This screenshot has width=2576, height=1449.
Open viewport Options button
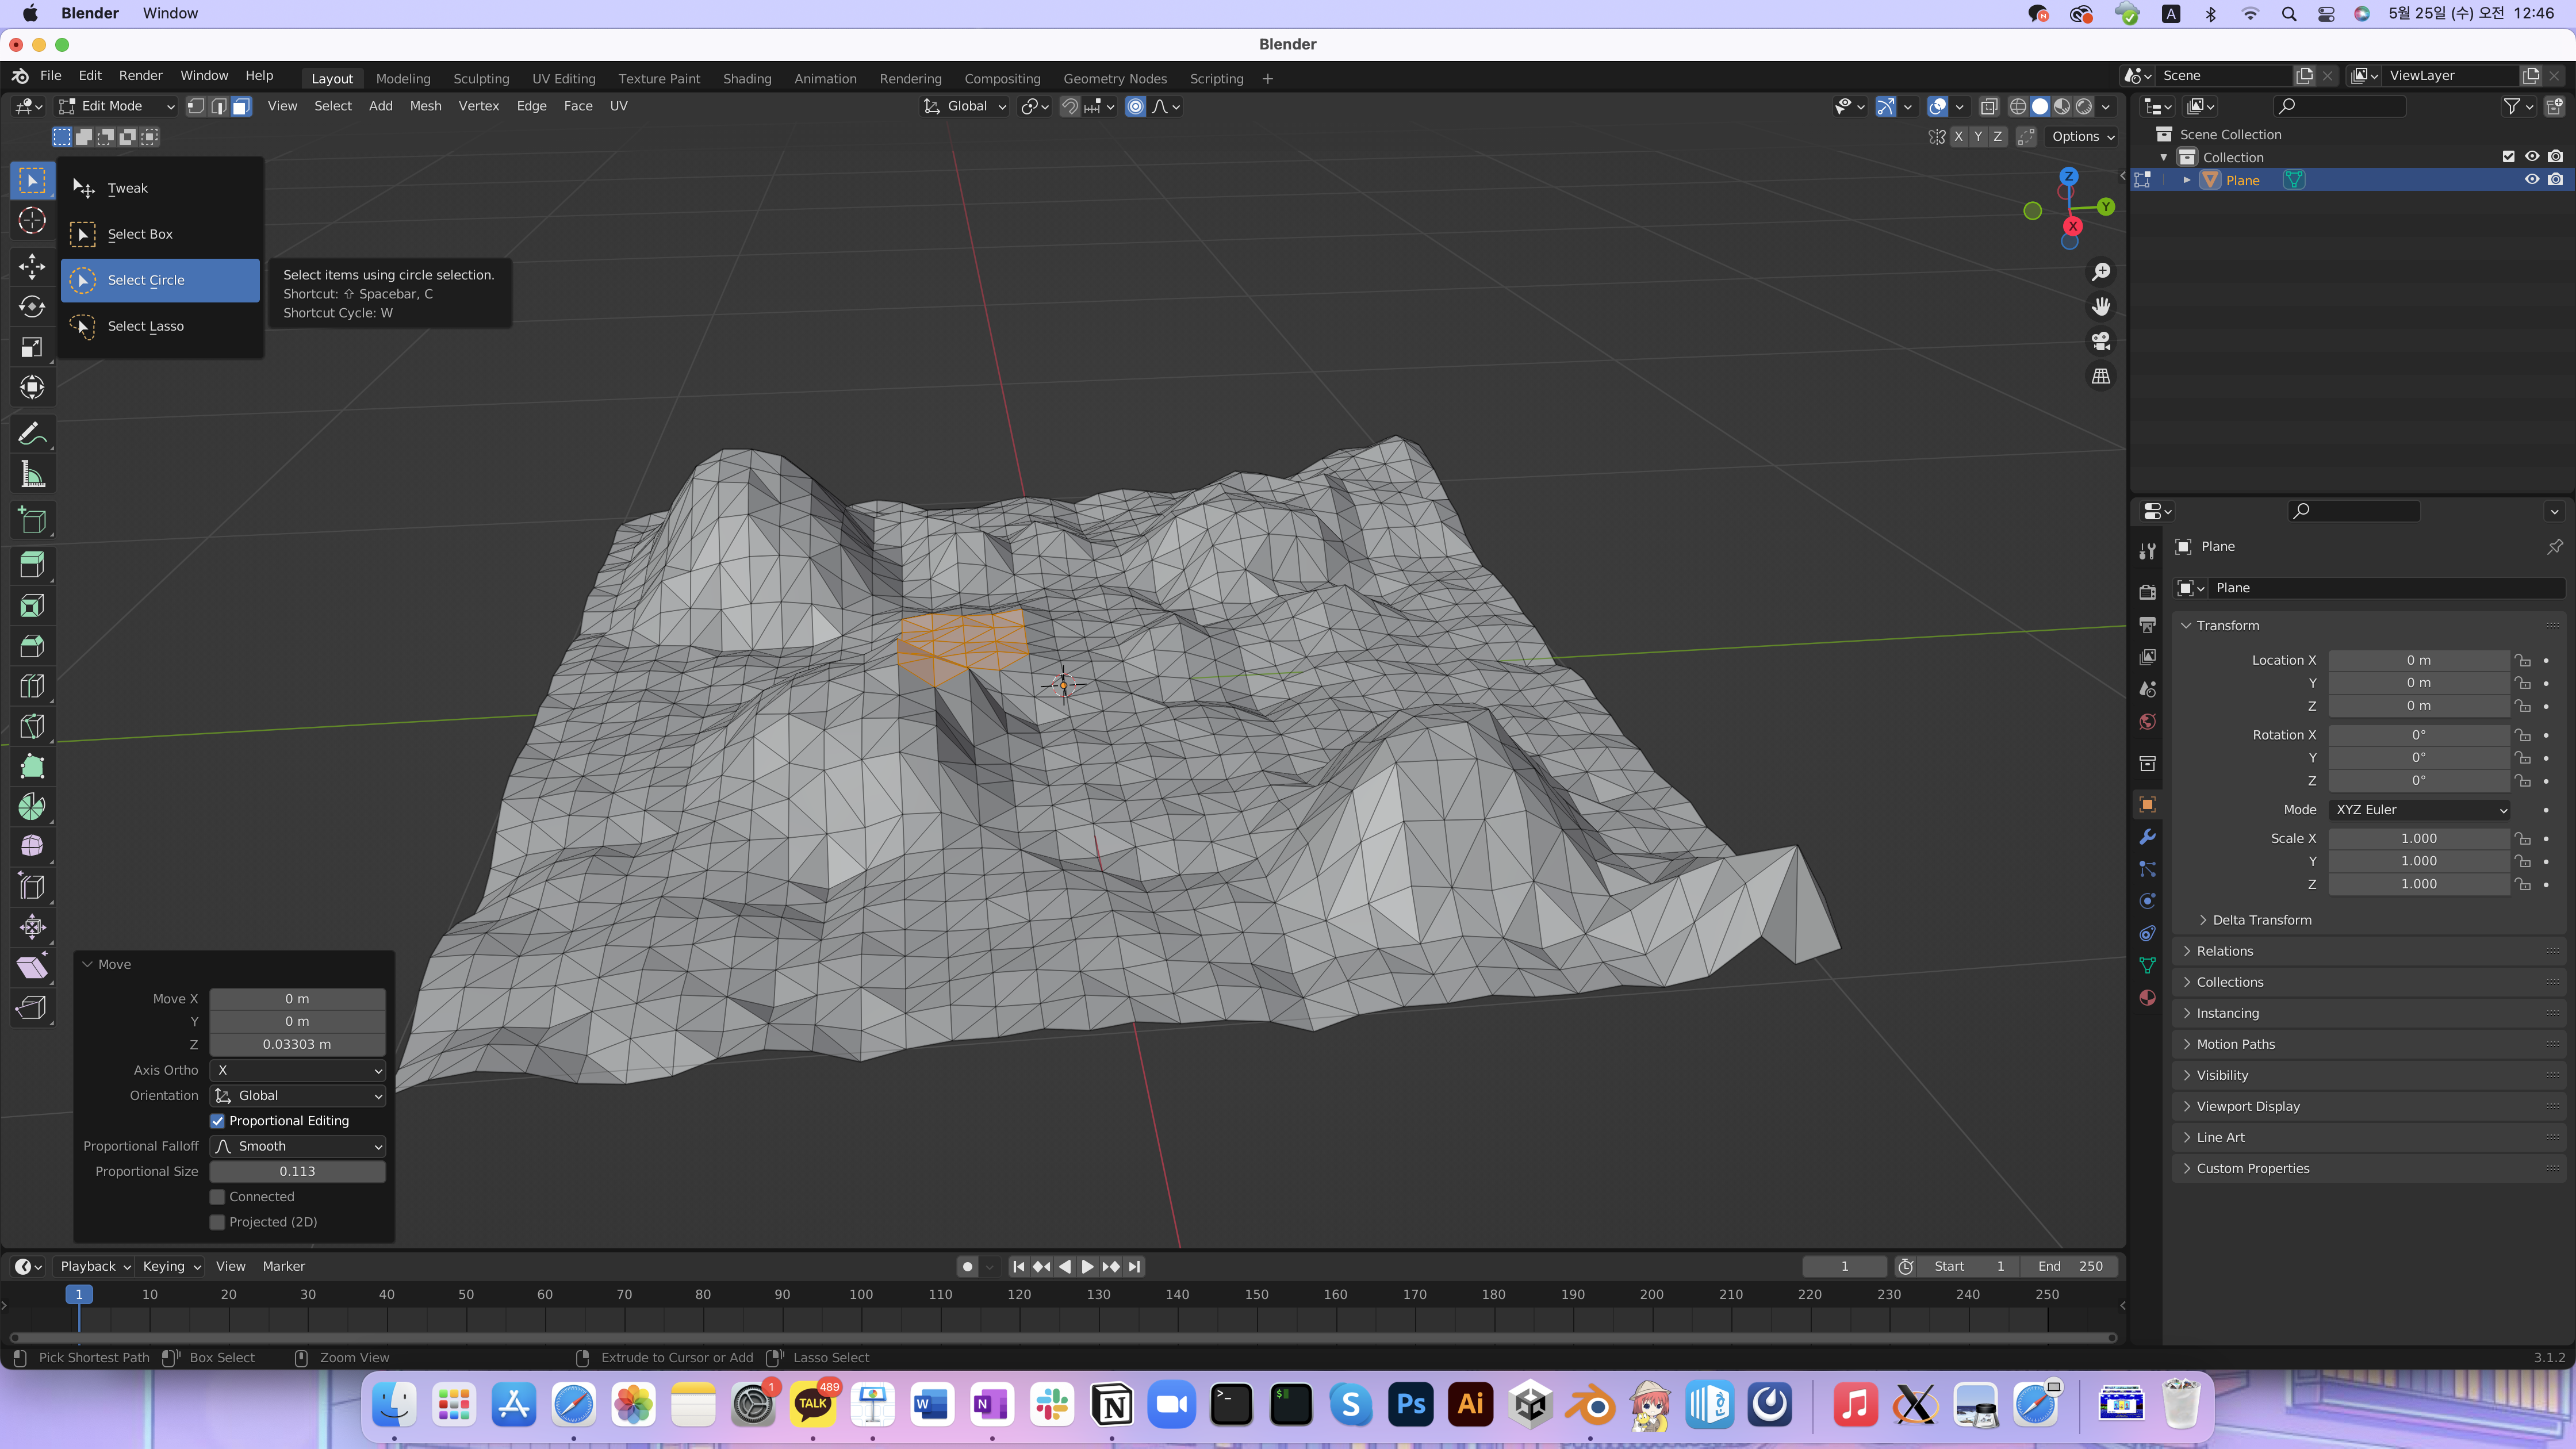tap(2083, 137)
